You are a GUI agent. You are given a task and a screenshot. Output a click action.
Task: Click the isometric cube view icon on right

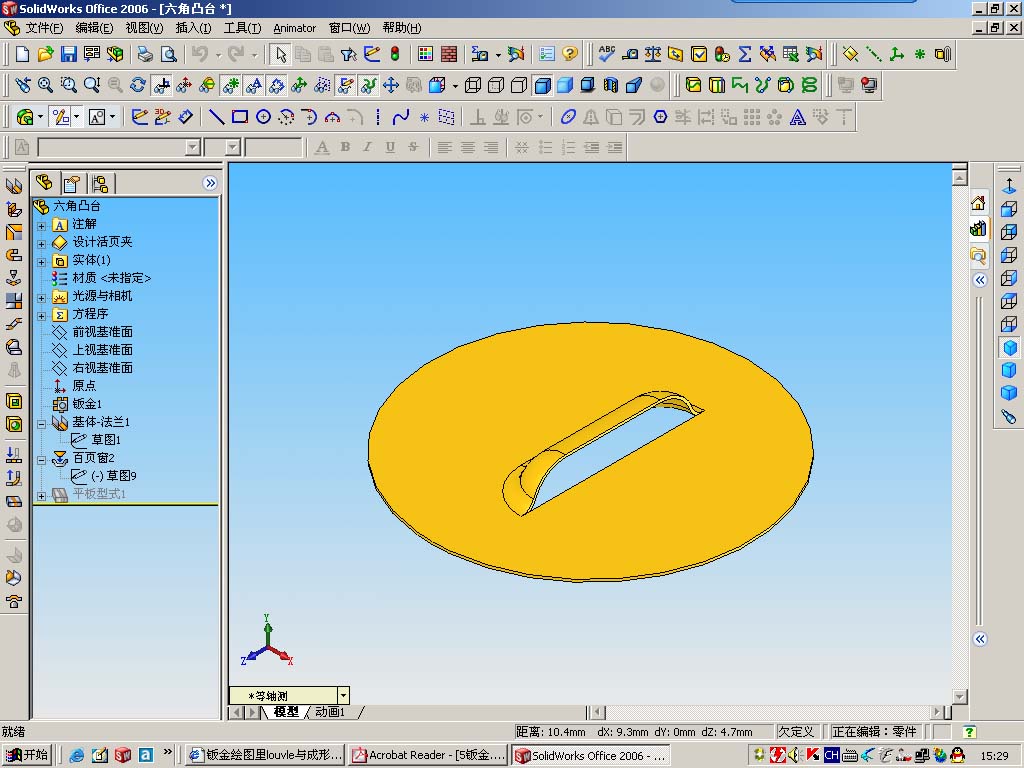(x=1009, y=347)
